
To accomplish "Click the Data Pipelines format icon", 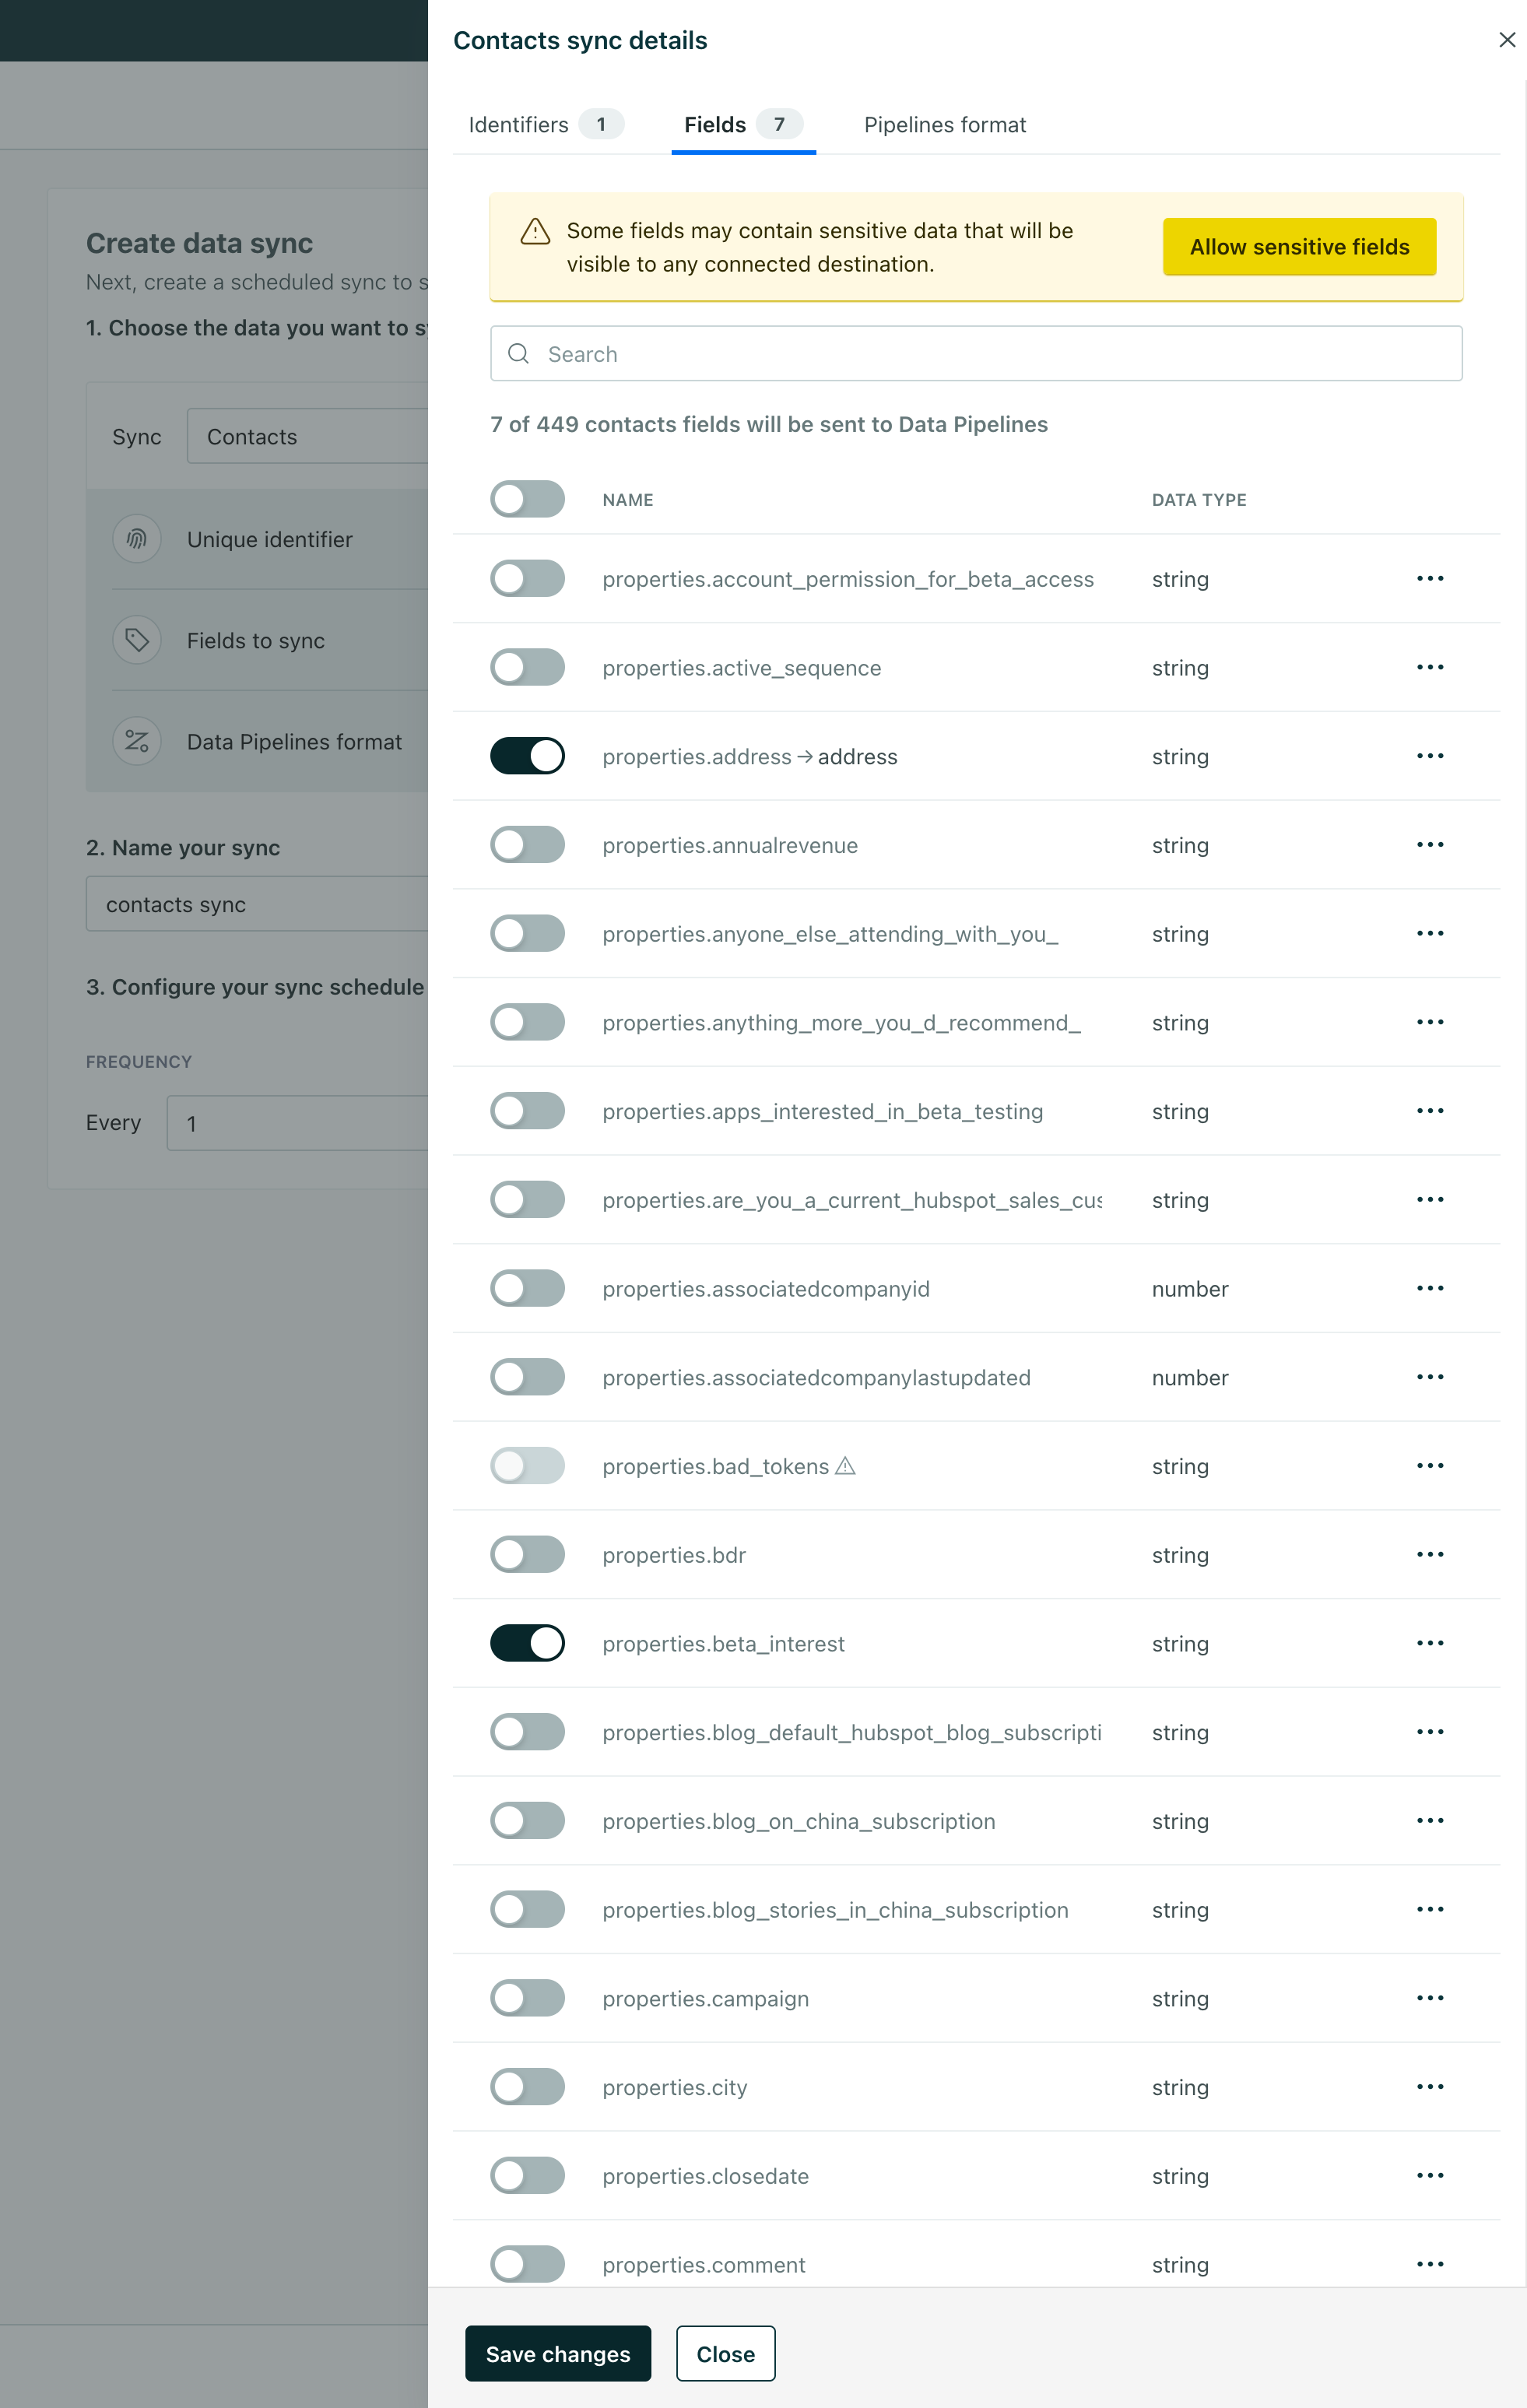I will [137, 741].
